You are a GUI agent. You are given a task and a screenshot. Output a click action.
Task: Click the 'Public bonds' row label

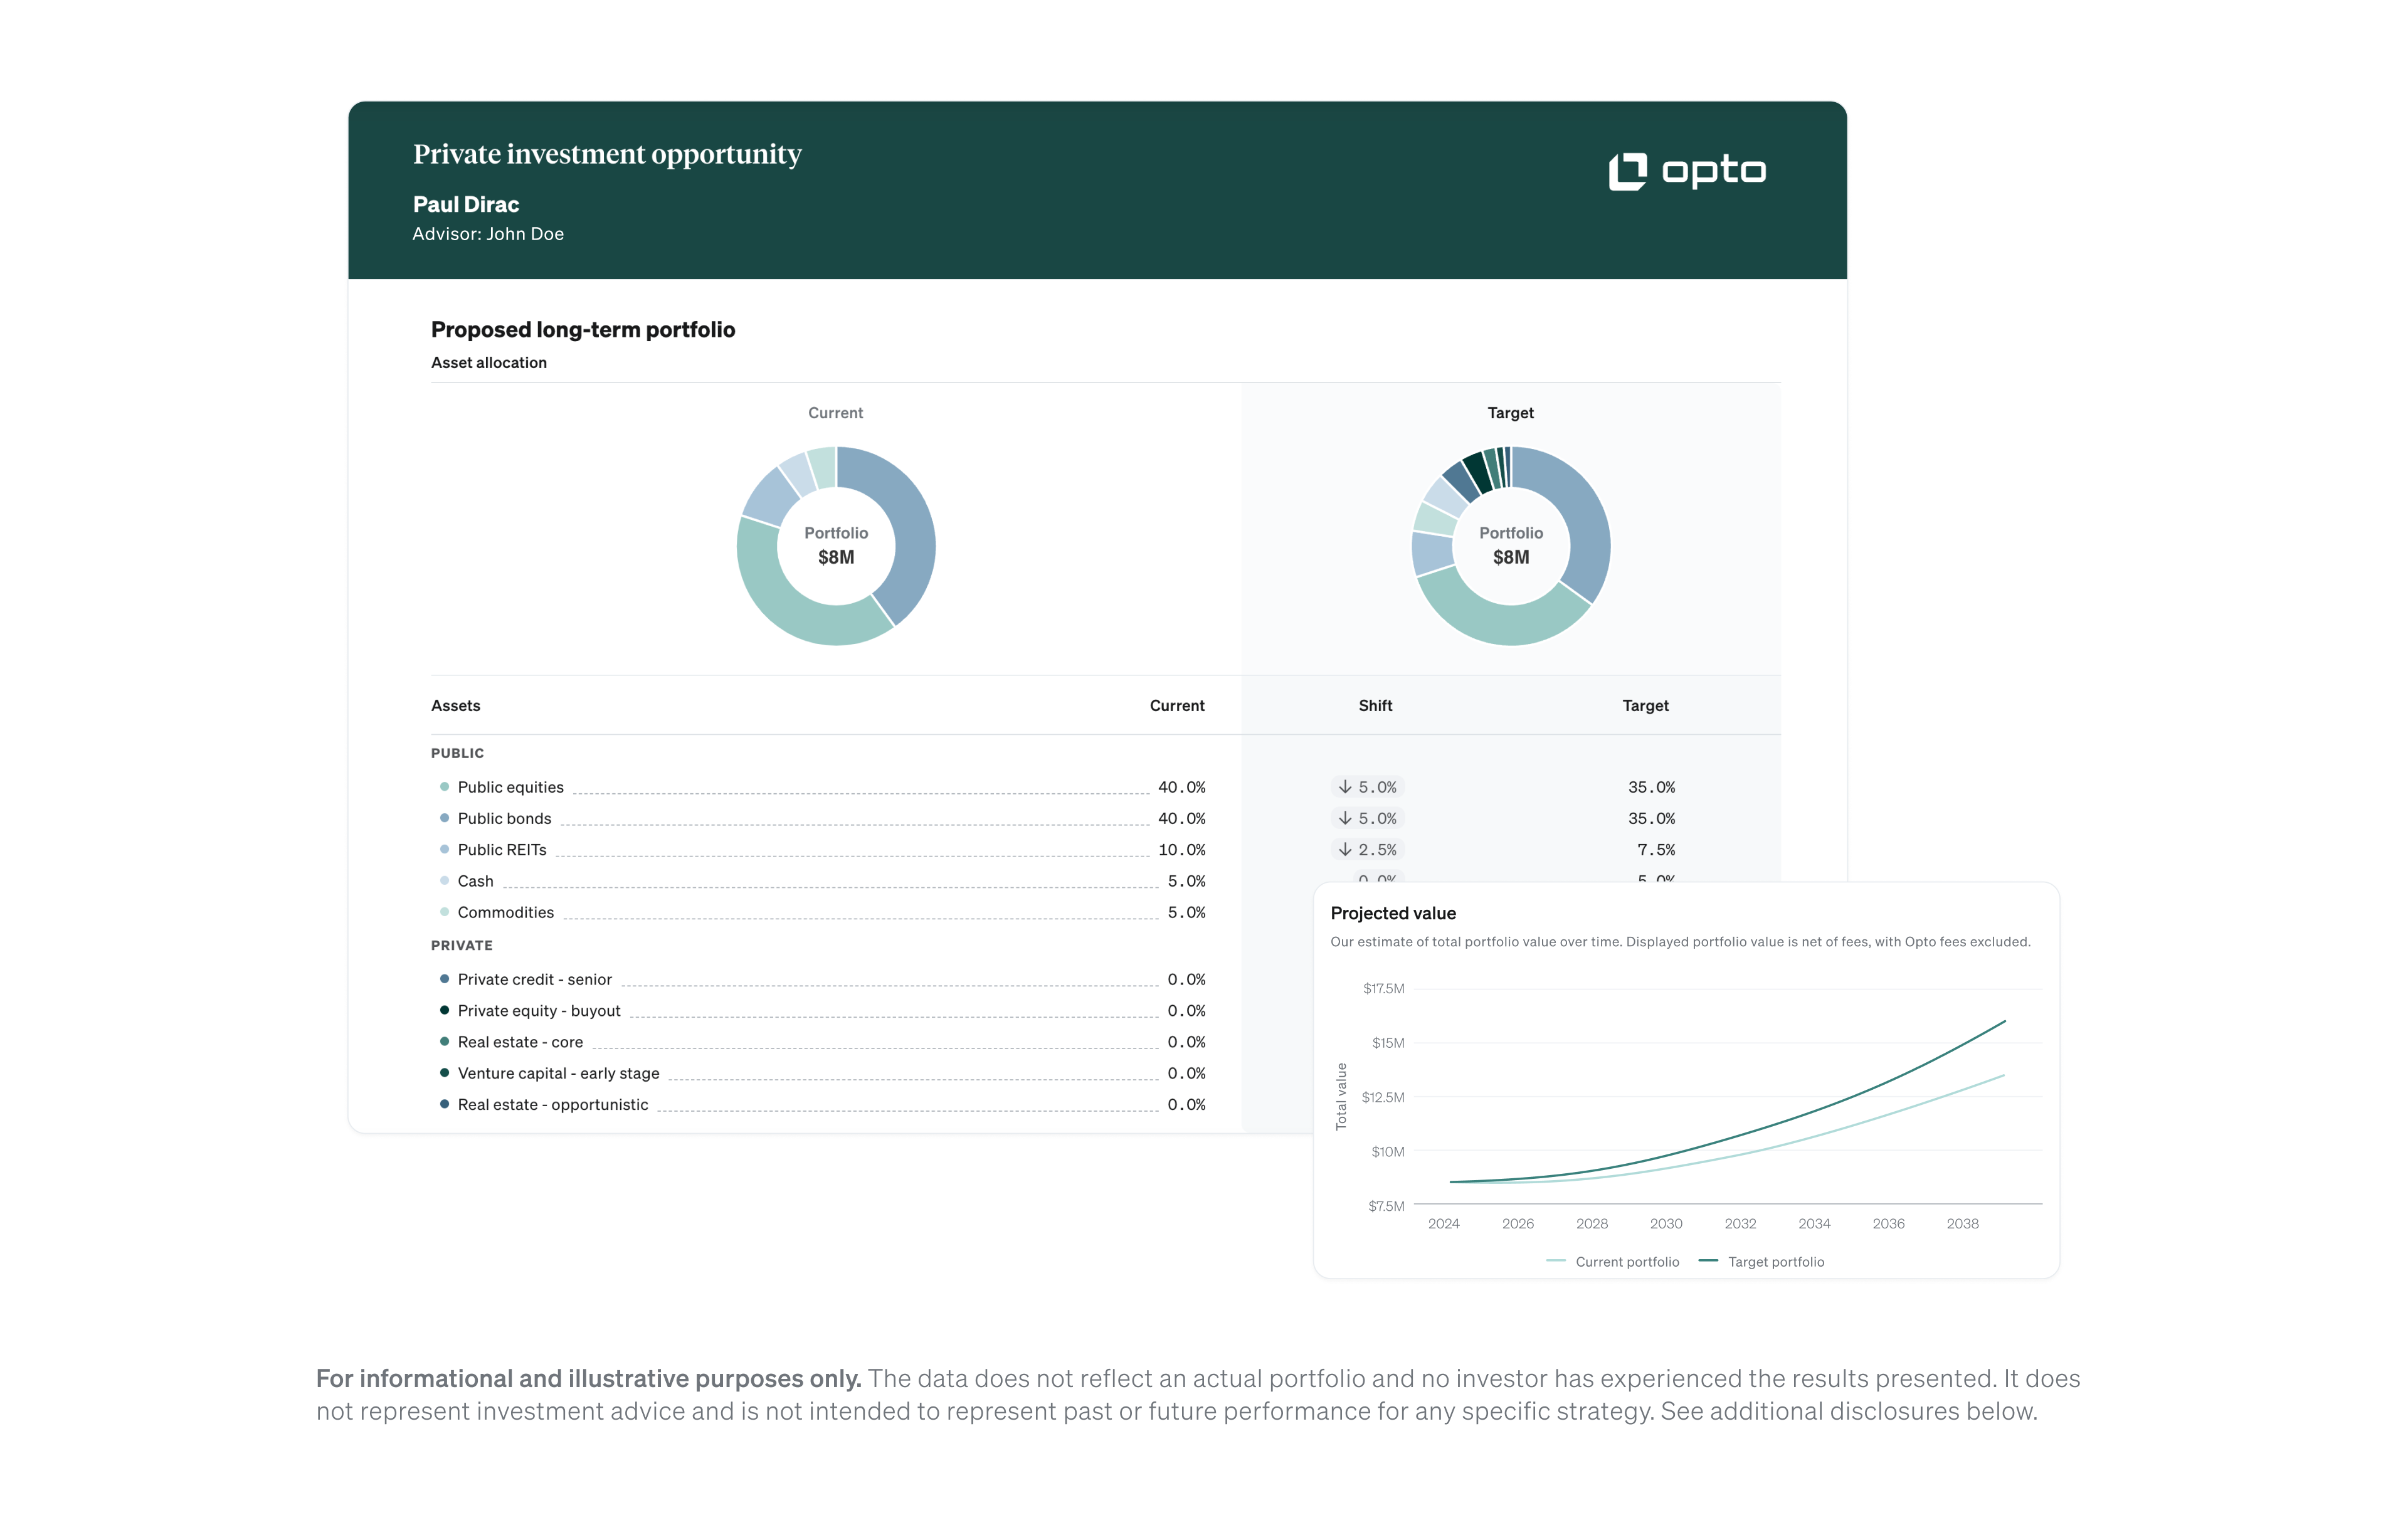pyautogui.click(x=505, y=818)
